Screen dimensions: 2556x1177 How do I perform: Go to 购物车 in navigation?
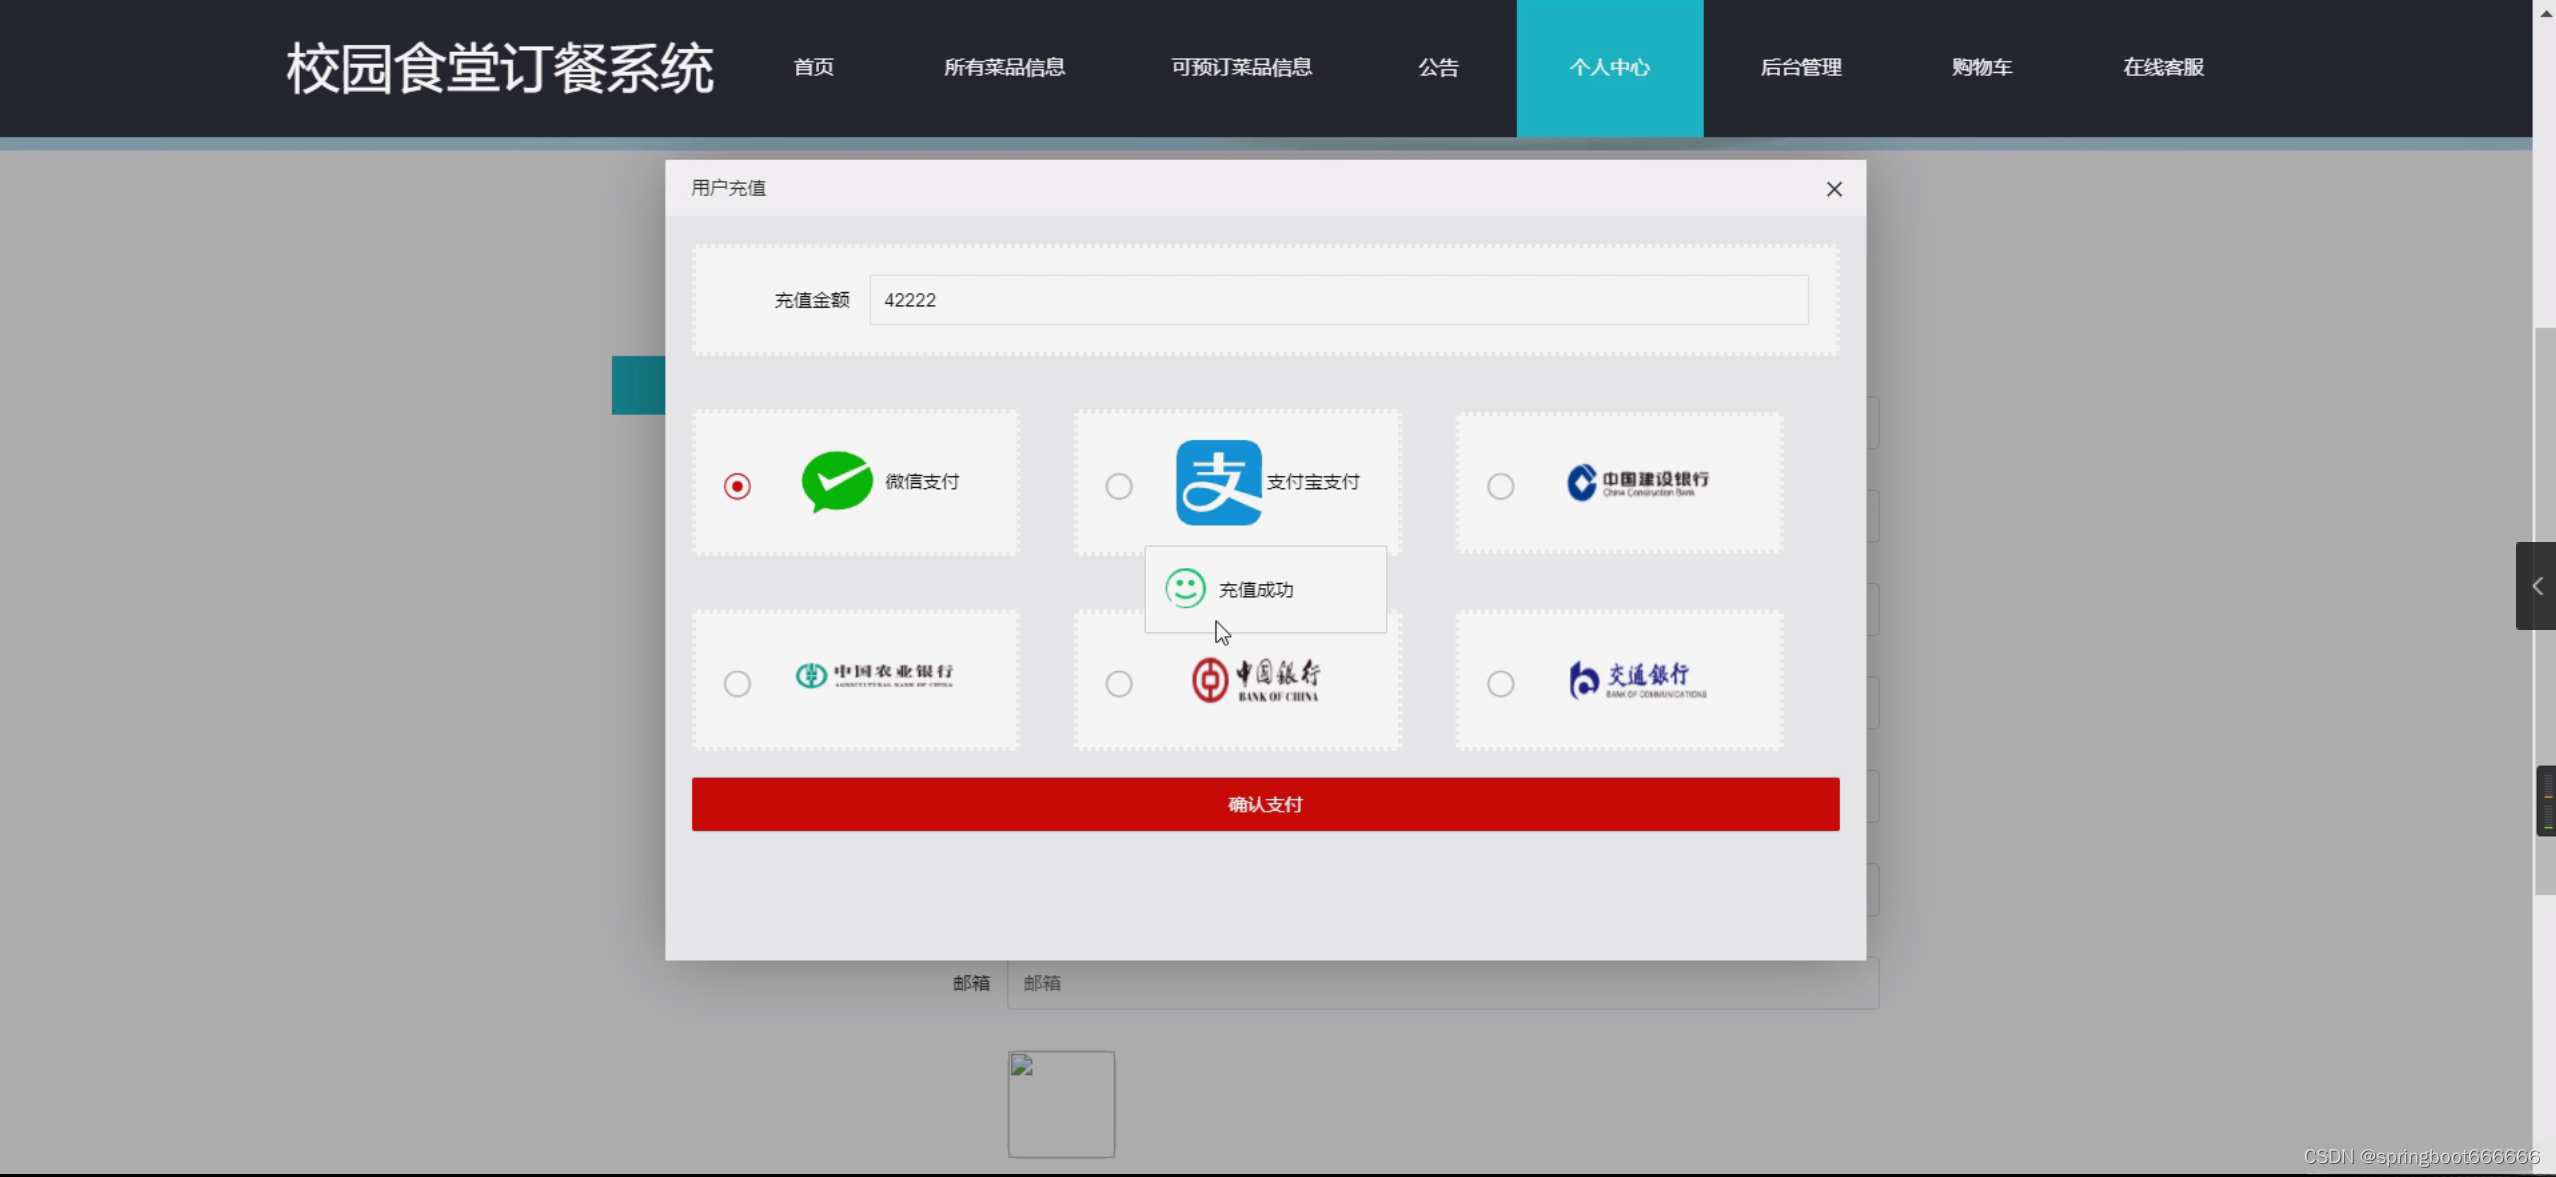tap(1981, 67)
